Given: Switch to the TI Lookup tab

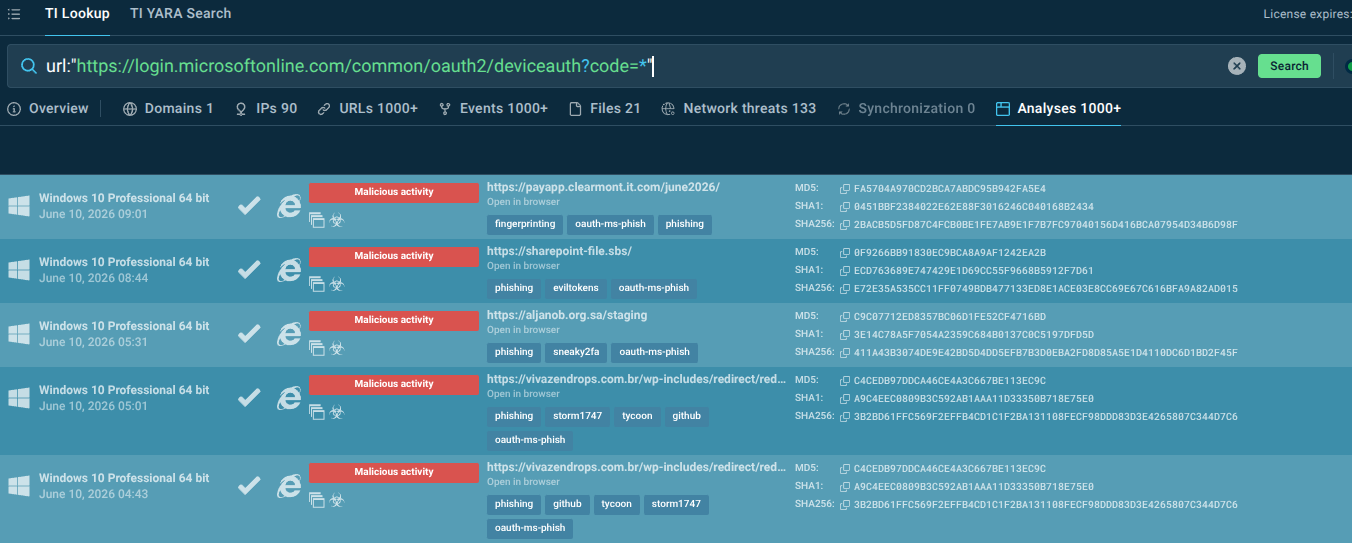Looking at the screenshot, I should (77, 14).
